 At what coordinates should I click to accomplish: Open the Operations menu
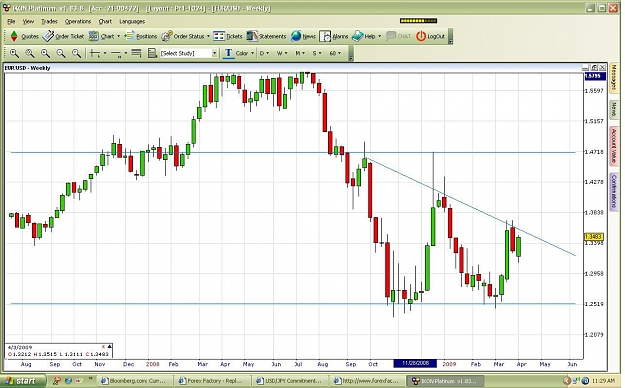(x=78, y=22)
